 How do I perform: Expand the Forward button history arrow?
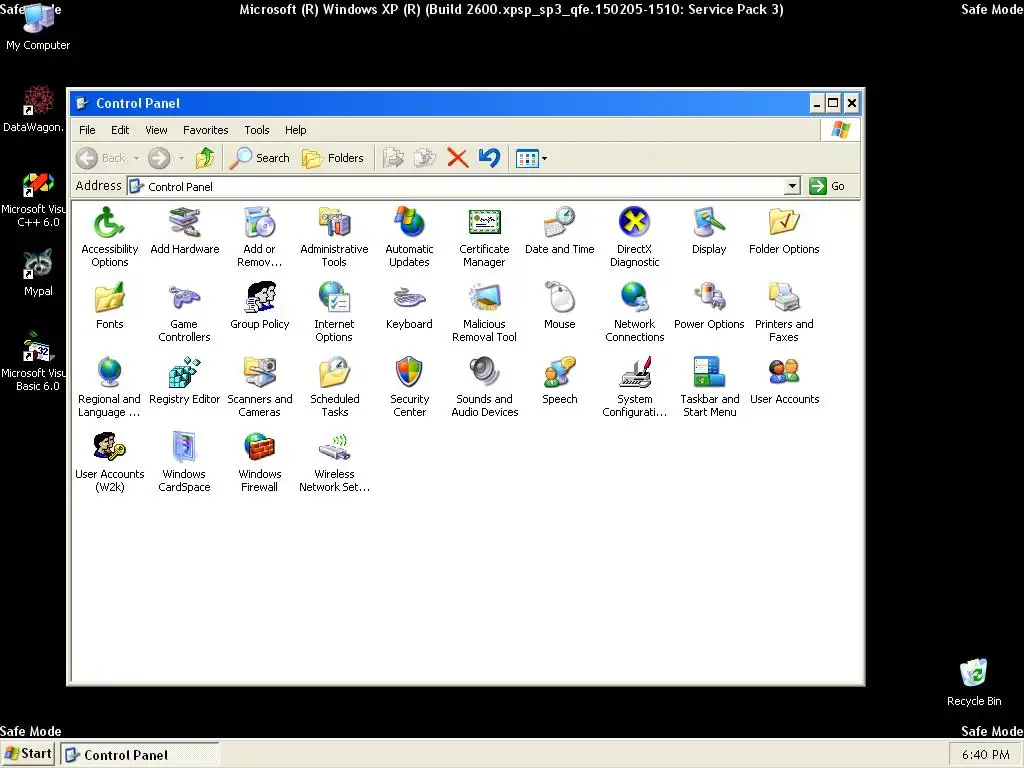click(181, 158)
